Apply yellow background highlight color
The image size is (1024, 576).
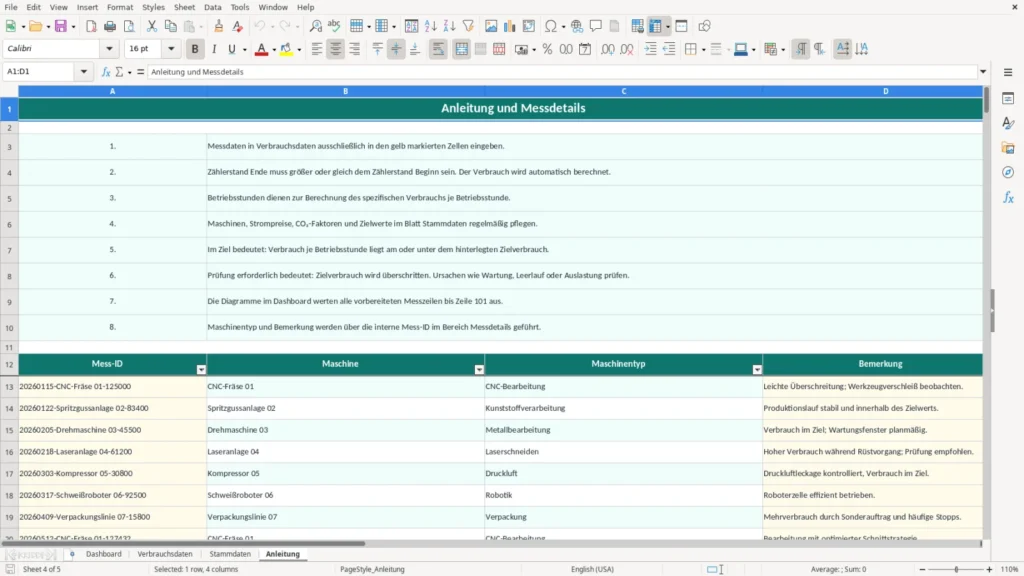[286, 49]
